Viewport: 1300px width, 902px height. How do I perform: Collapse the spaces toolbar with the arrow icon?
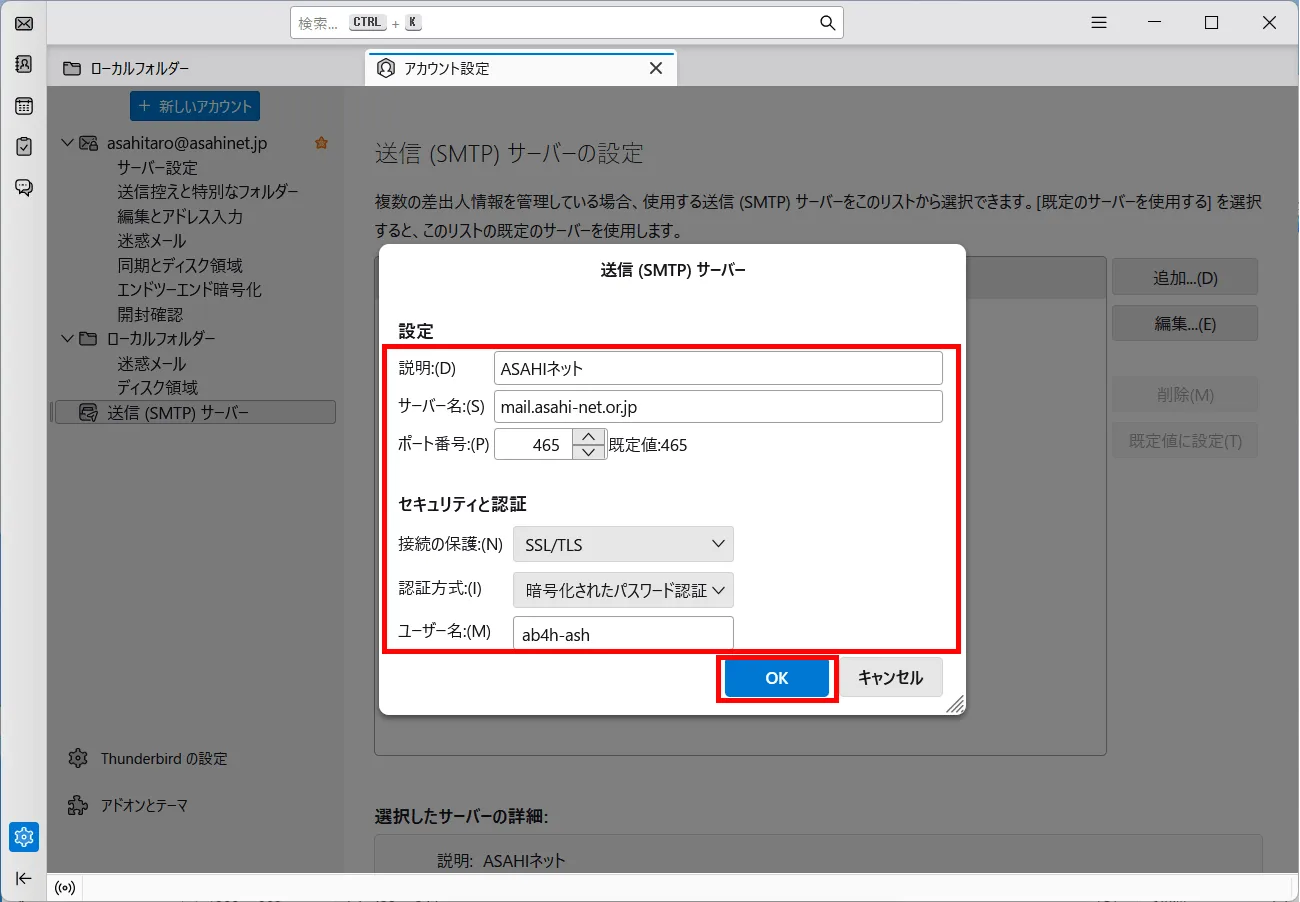pos(23,878)
